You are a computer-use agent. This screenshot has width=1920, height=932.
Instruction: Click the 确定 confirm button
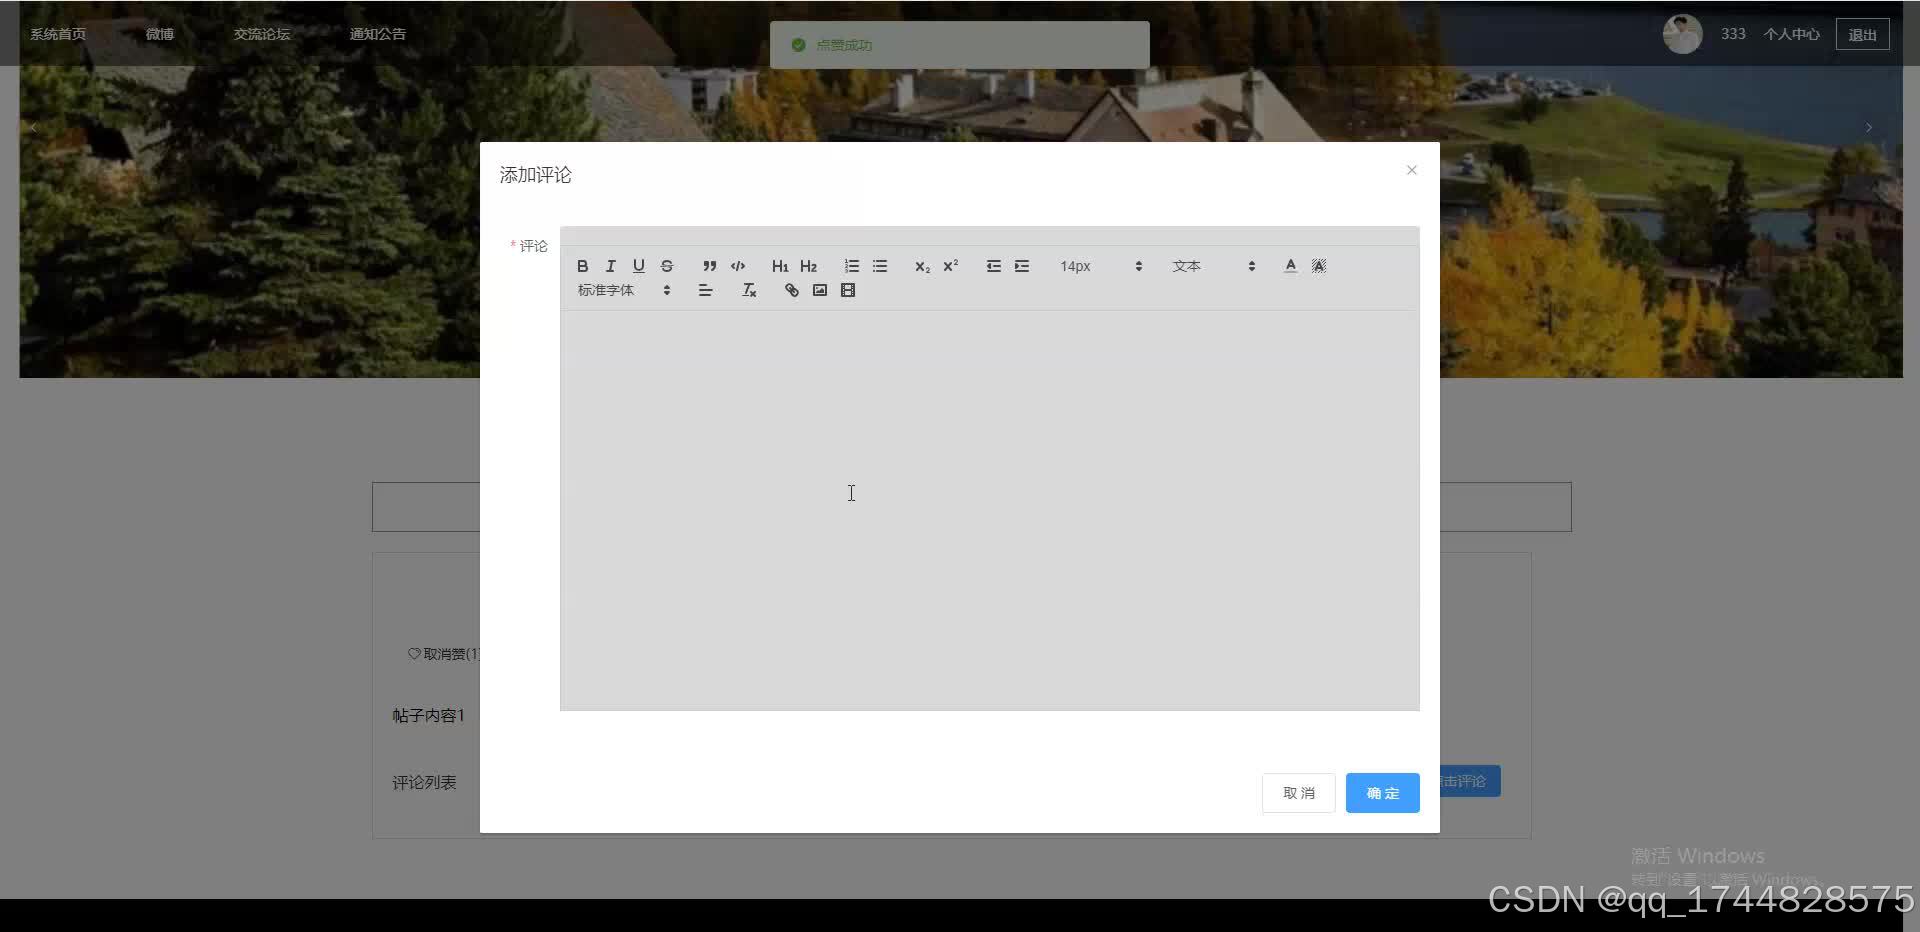pyautogui.click(x=1382, y=793)
